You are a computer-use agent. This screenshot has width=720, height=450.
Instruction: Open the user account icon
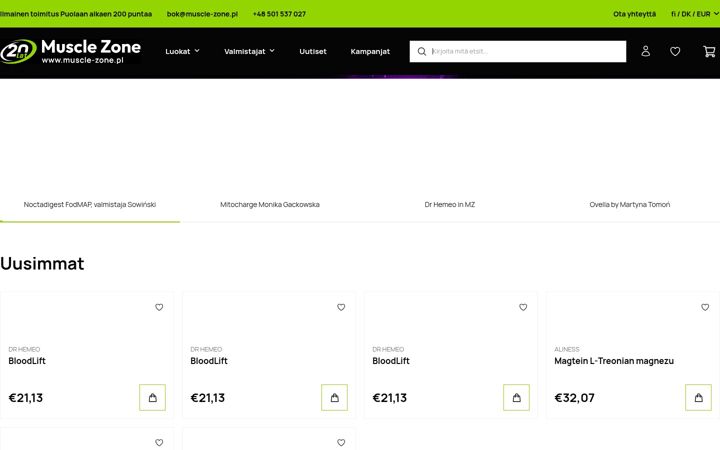click(x=645, y=51)
